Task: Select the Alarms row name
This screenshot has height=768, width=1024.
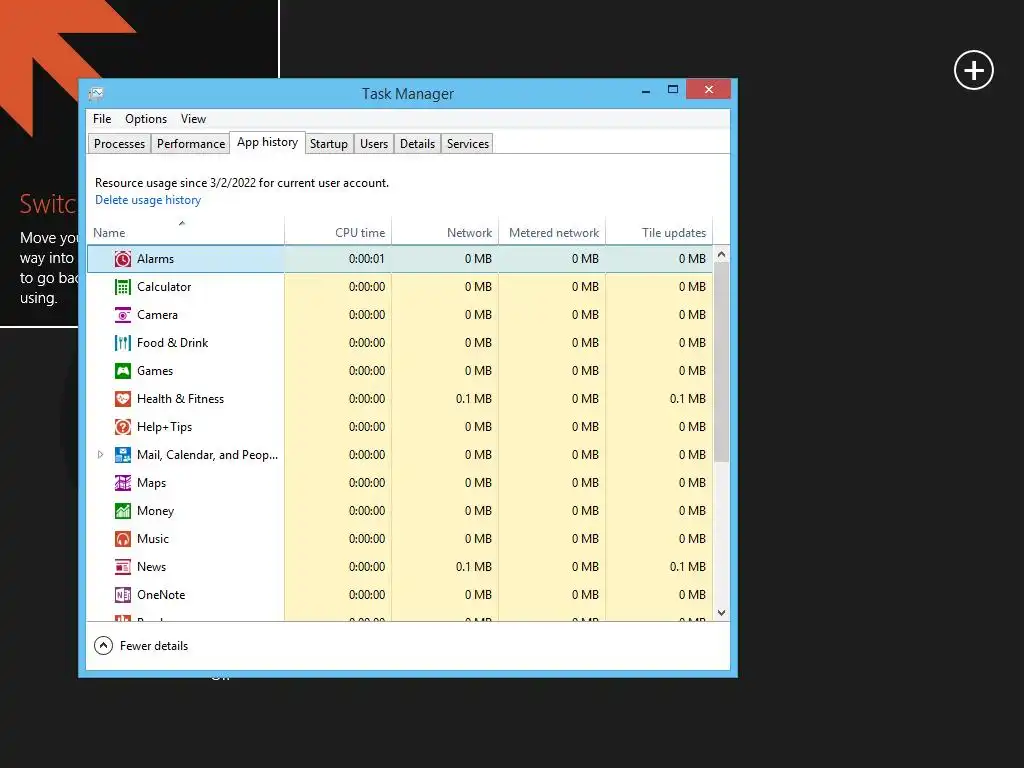Action: (155, 259)
